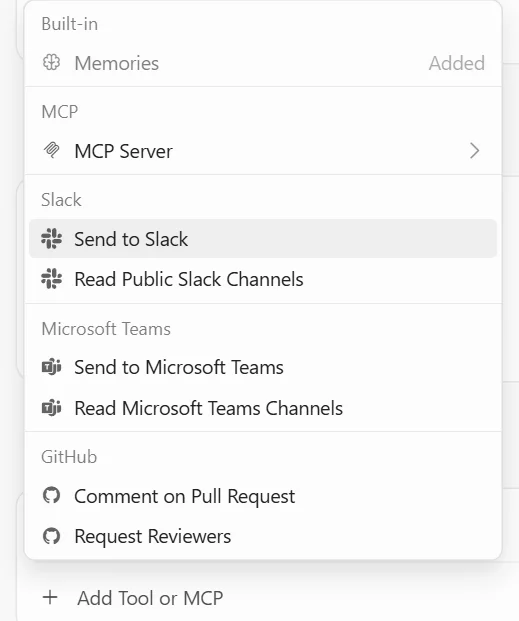Click the Slack logo beside Read Public Slack Channels

tap(52, 279)
